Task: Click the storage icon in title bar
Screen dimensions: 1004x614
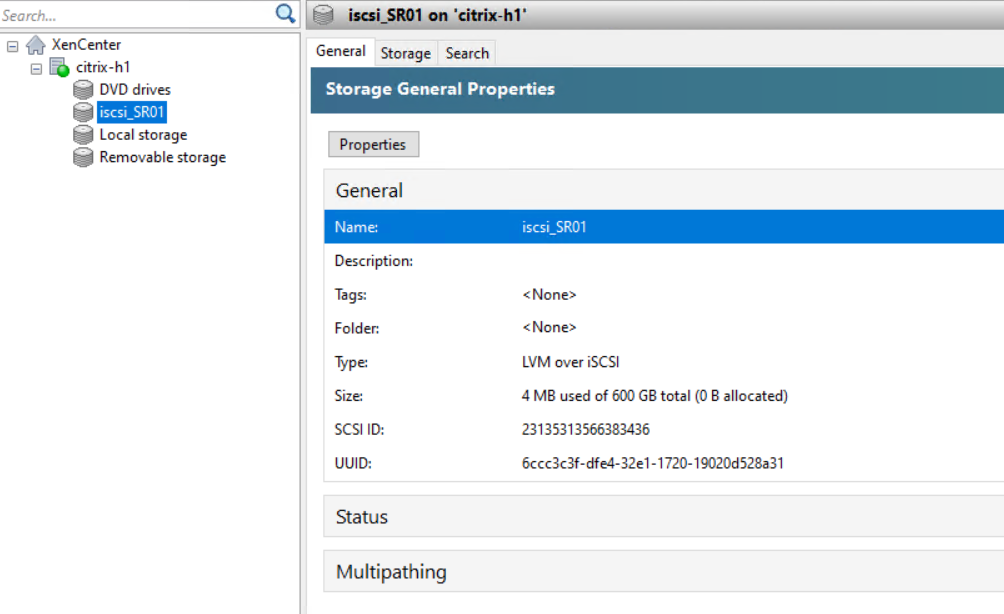Action: (323, 15)
